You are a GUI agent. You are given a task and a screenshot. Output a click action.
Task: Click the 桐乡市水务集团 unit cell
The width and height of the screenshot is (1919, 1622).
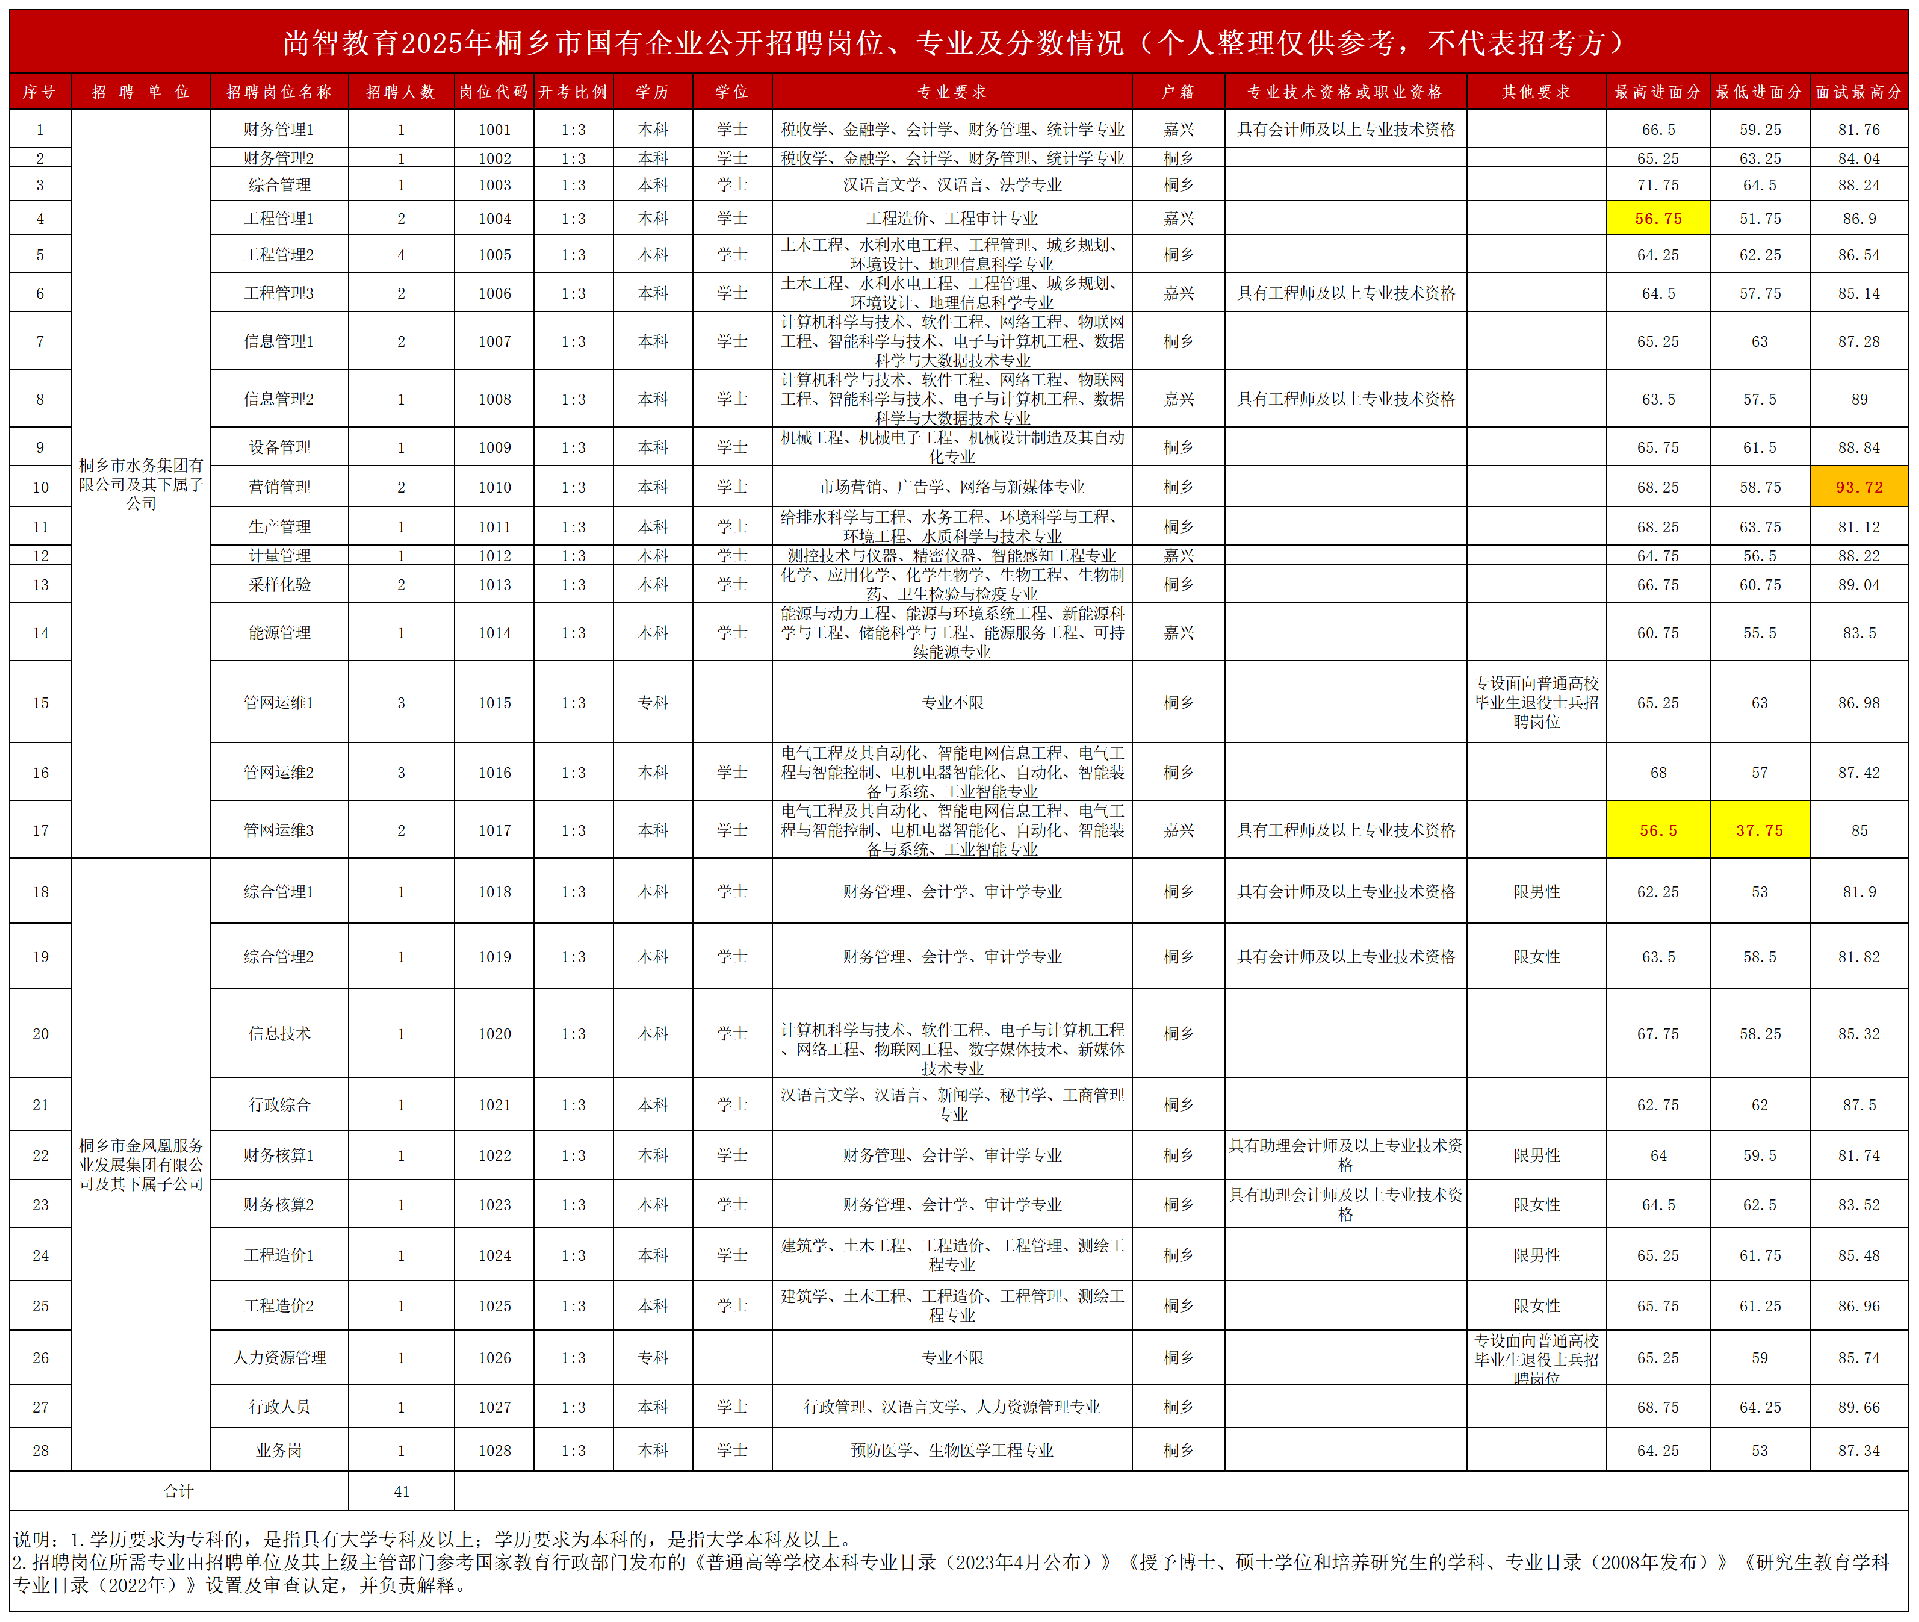pyautogui.click(x=141, y=484)
